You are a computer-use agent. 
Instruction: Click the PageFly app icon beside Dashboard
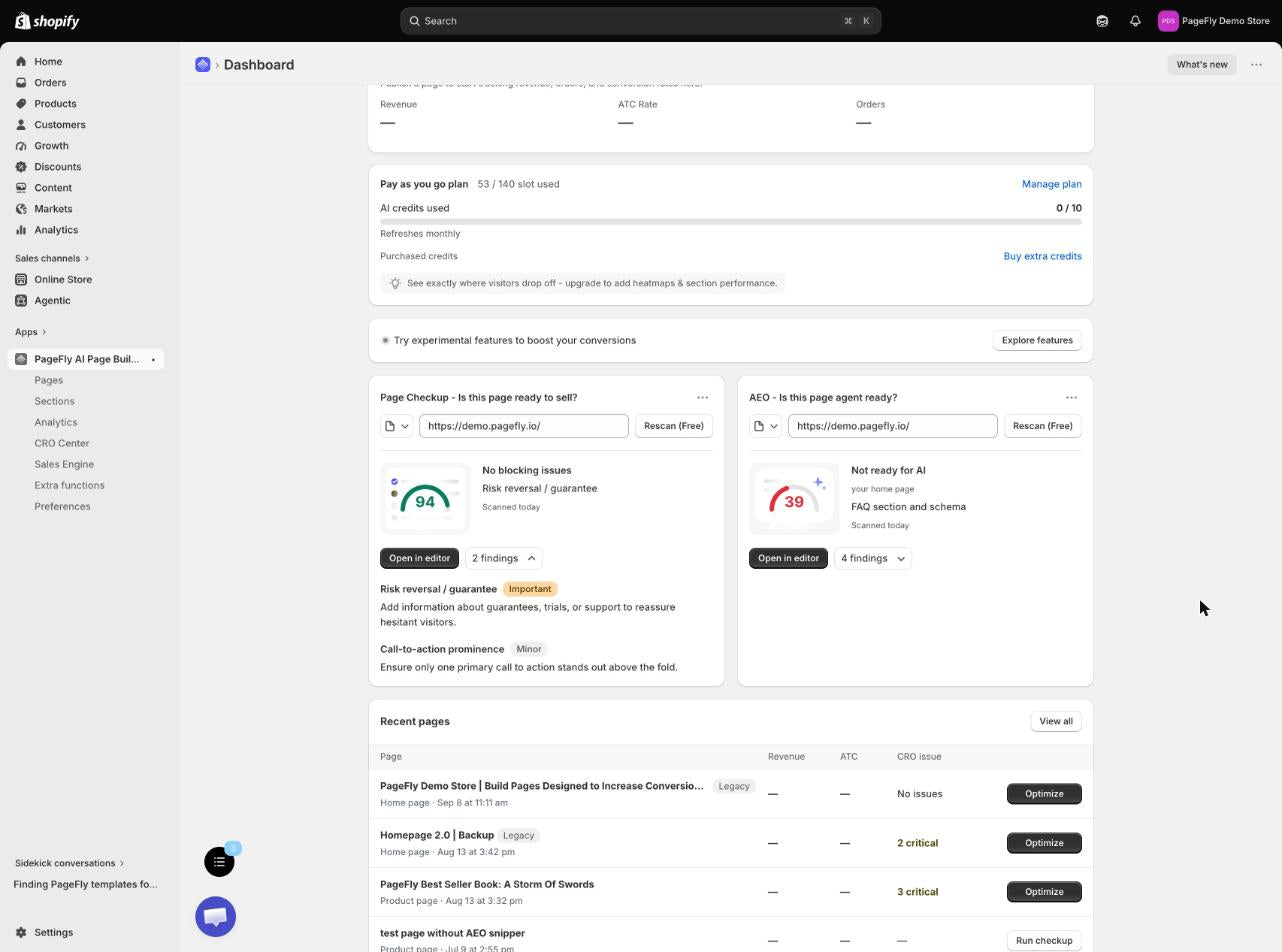click(203, 64)
